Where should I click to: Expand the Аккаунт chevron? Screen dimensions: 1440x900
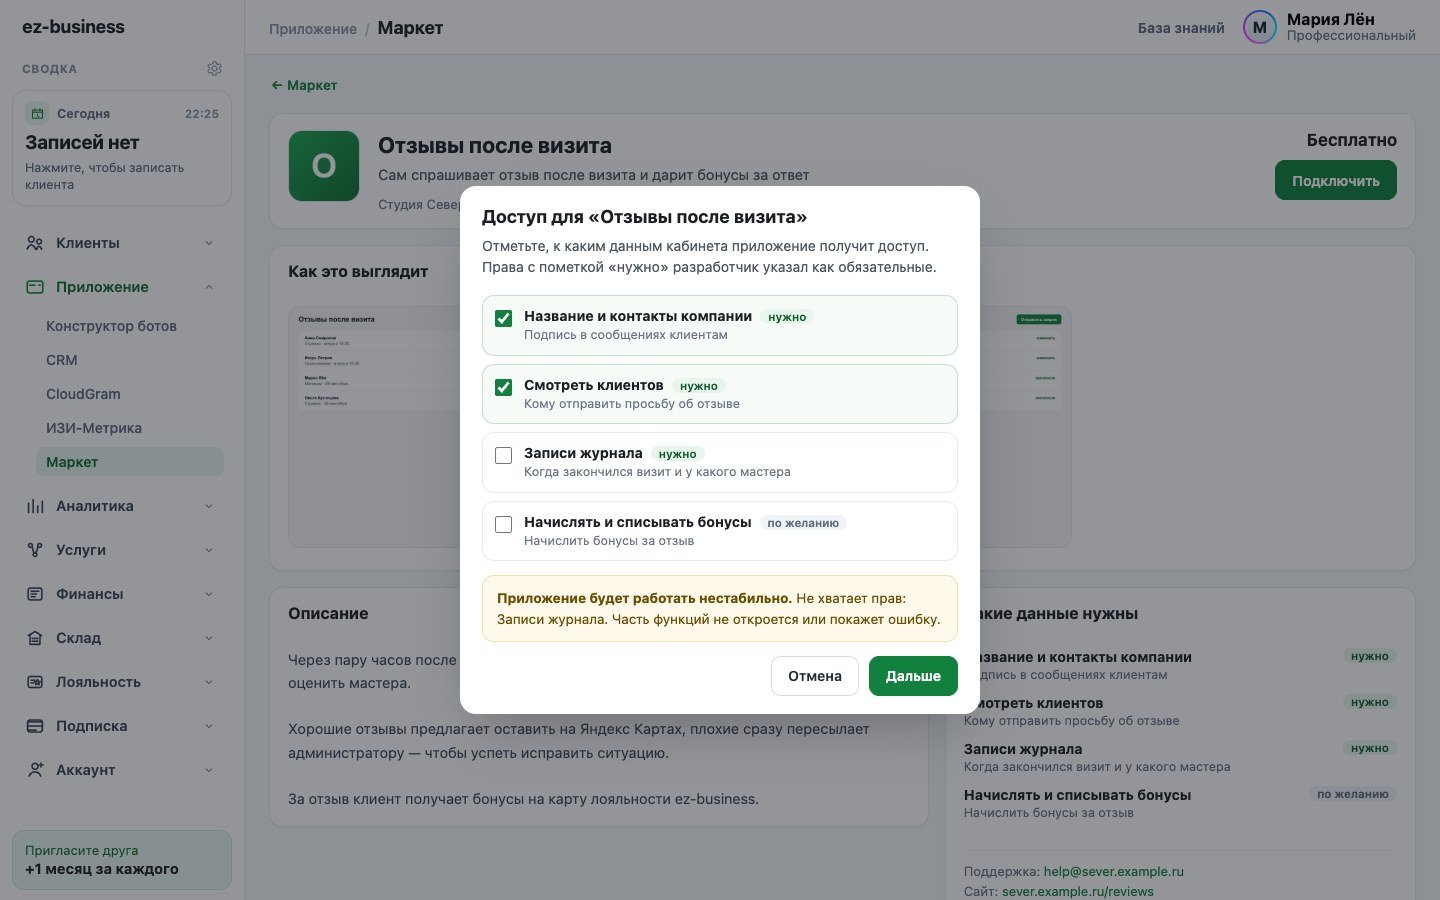209,770
